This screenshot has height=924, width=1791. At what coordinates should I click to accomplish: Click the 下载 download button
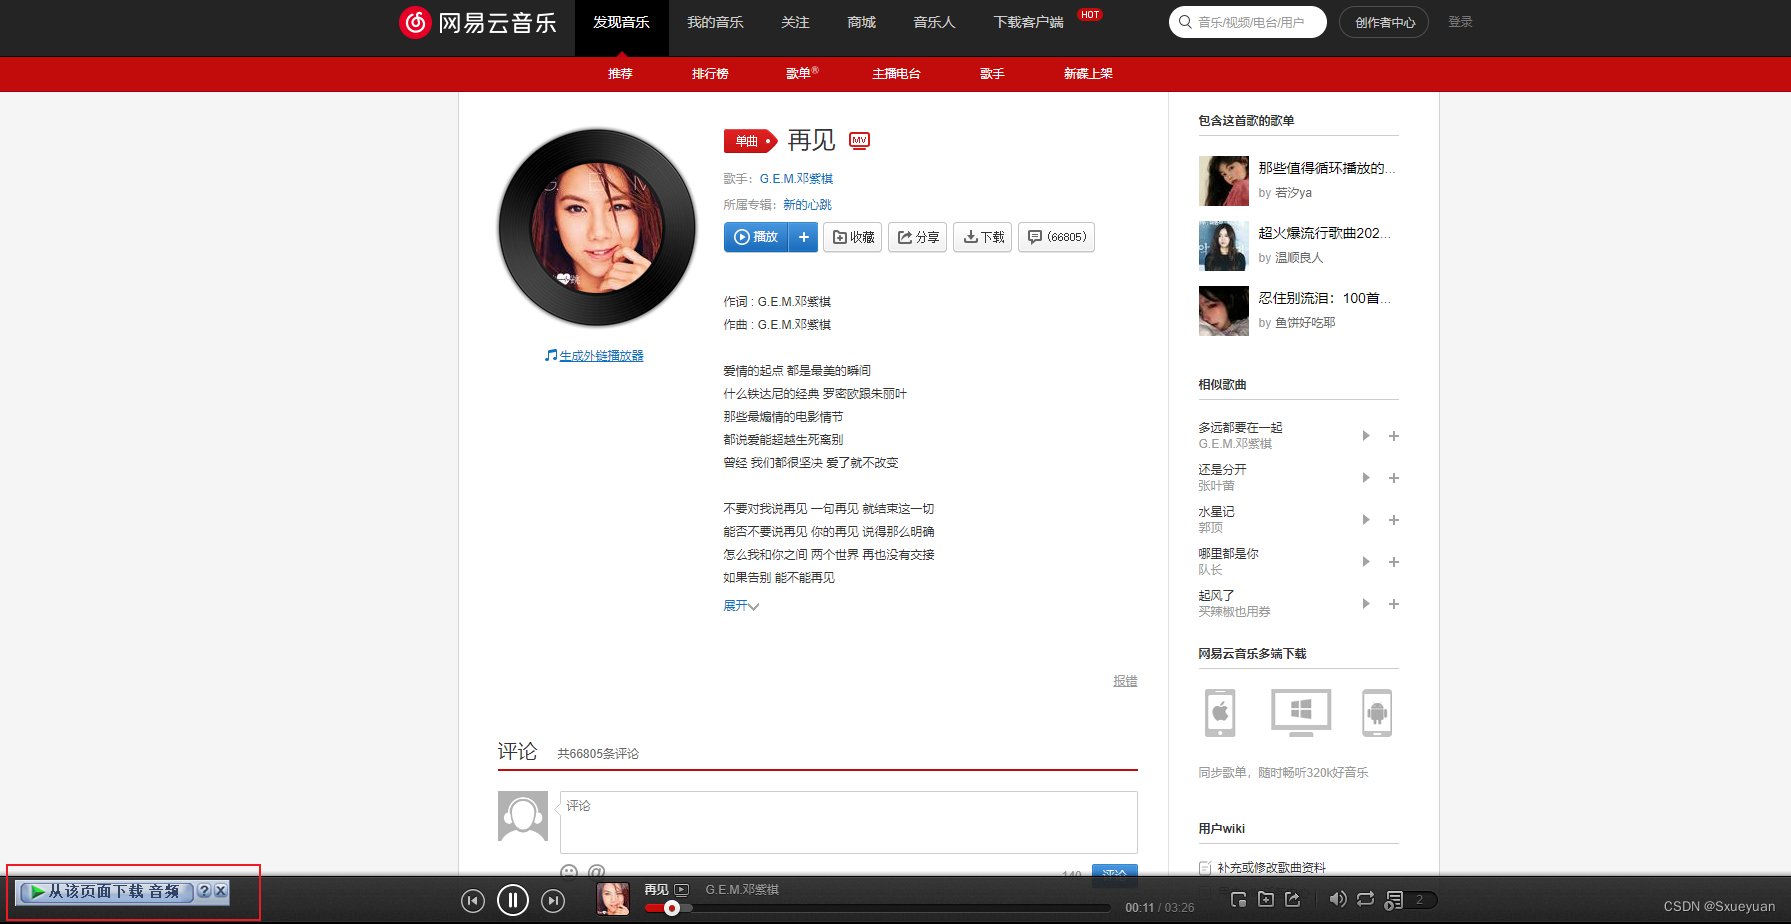pos(982,237)
